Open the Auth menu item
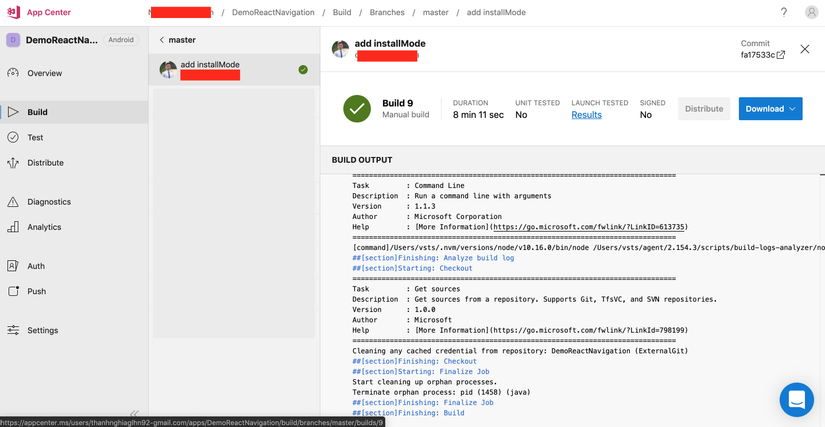 click(x=74, y=266)
